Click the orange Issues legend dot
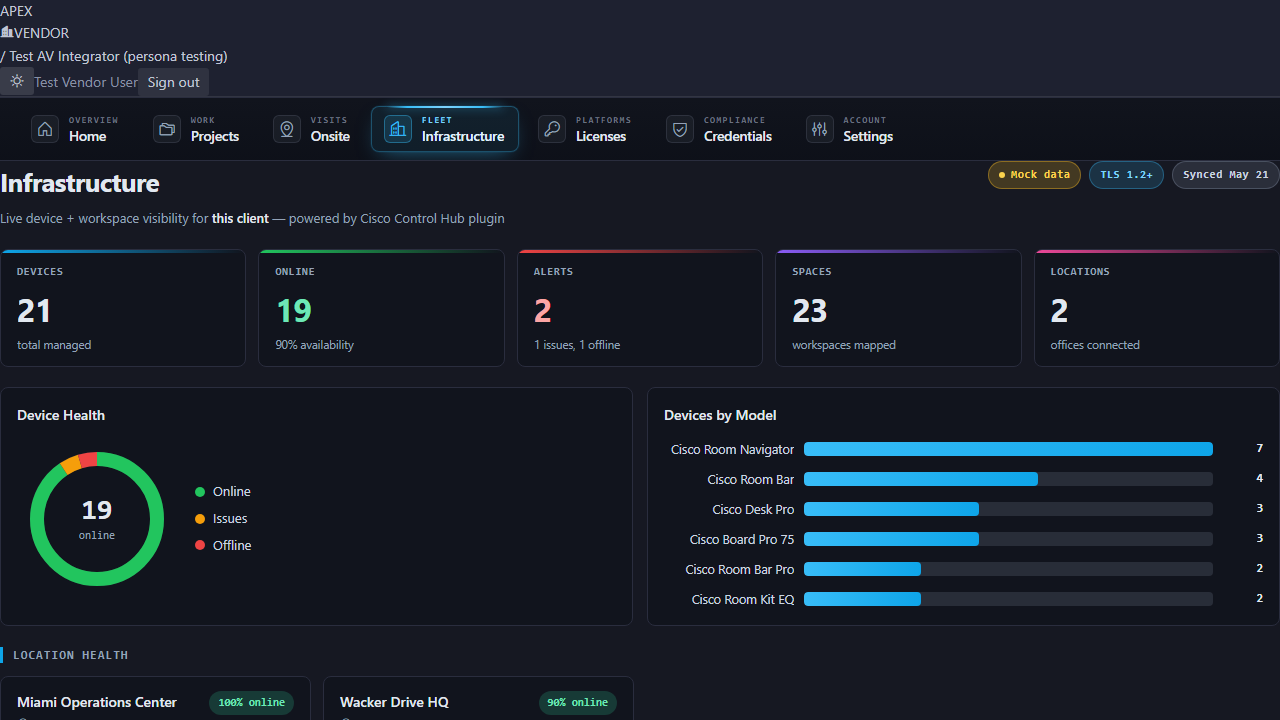Viewport: 1280px width, 720px height. point(200,519)
